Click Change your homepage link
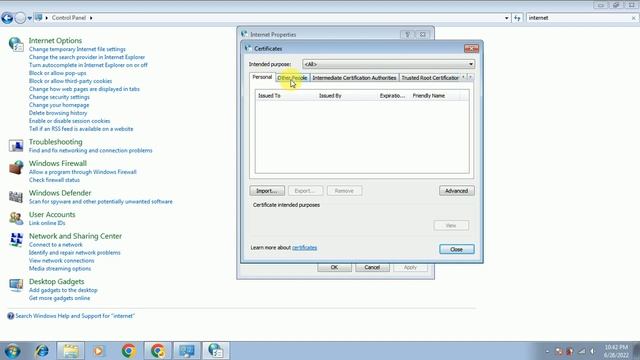Viewport: 640px width, 360px height. click(x=59, y=105)
